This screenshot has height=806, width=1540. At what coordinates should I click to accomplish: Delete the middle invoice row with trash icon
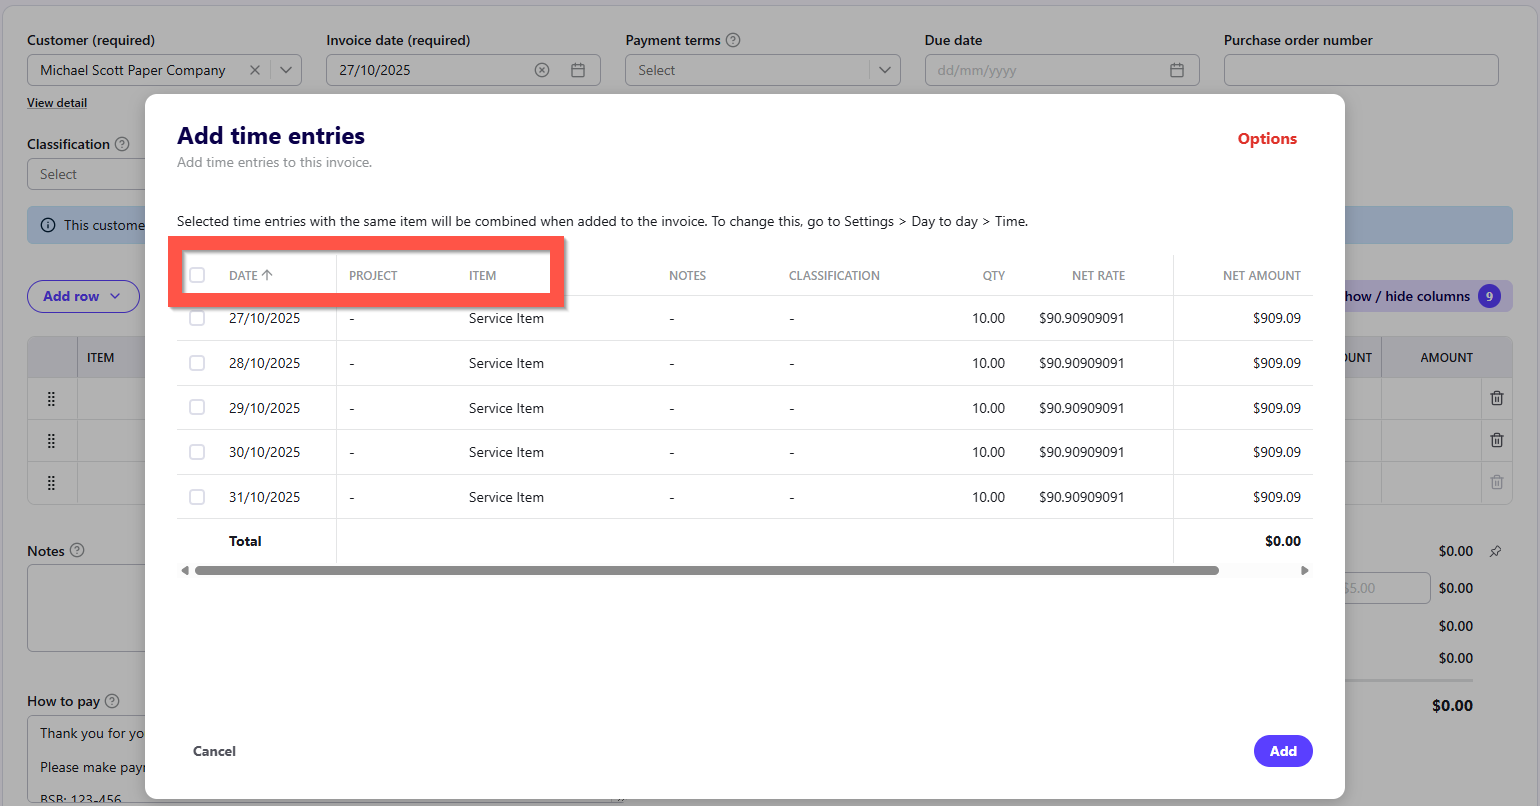pos(1497,440)
